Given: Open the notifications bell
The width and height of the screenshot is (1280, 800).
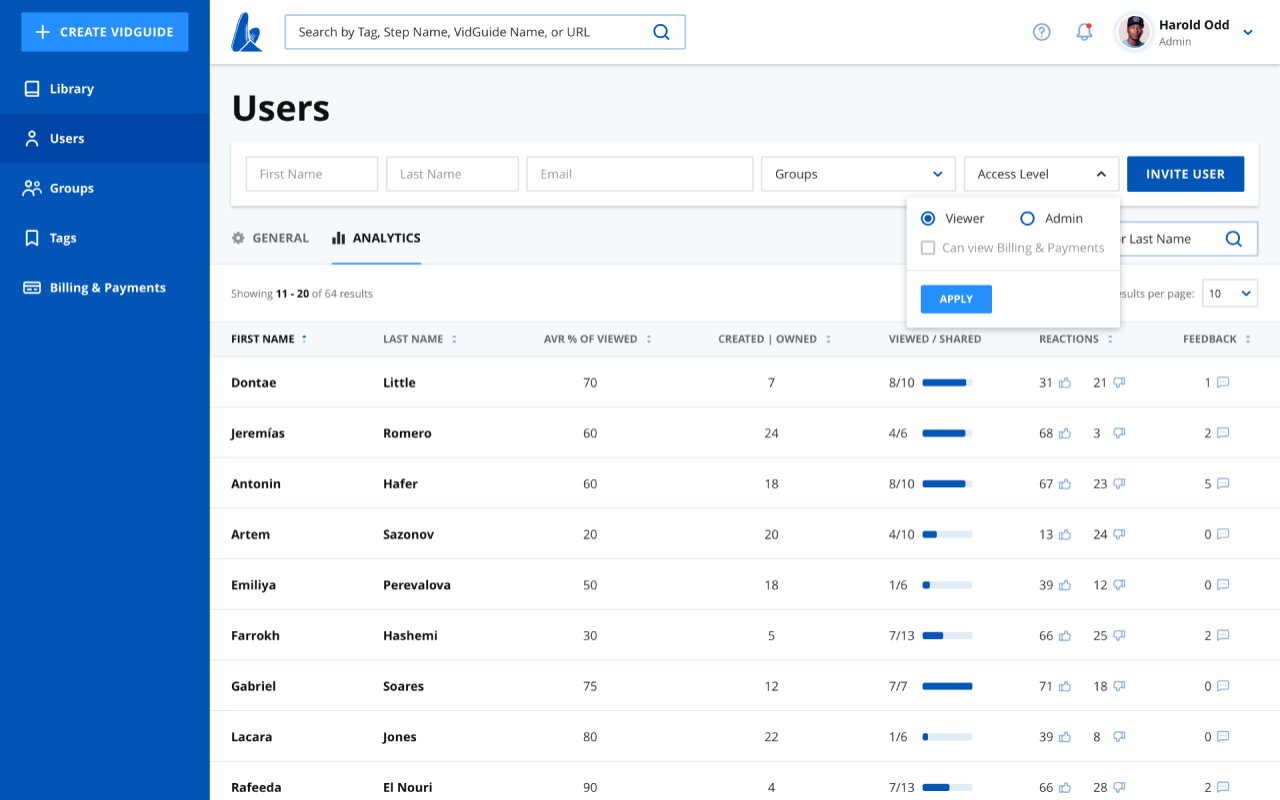Looking at the screenshot, I should (1084, 32).
